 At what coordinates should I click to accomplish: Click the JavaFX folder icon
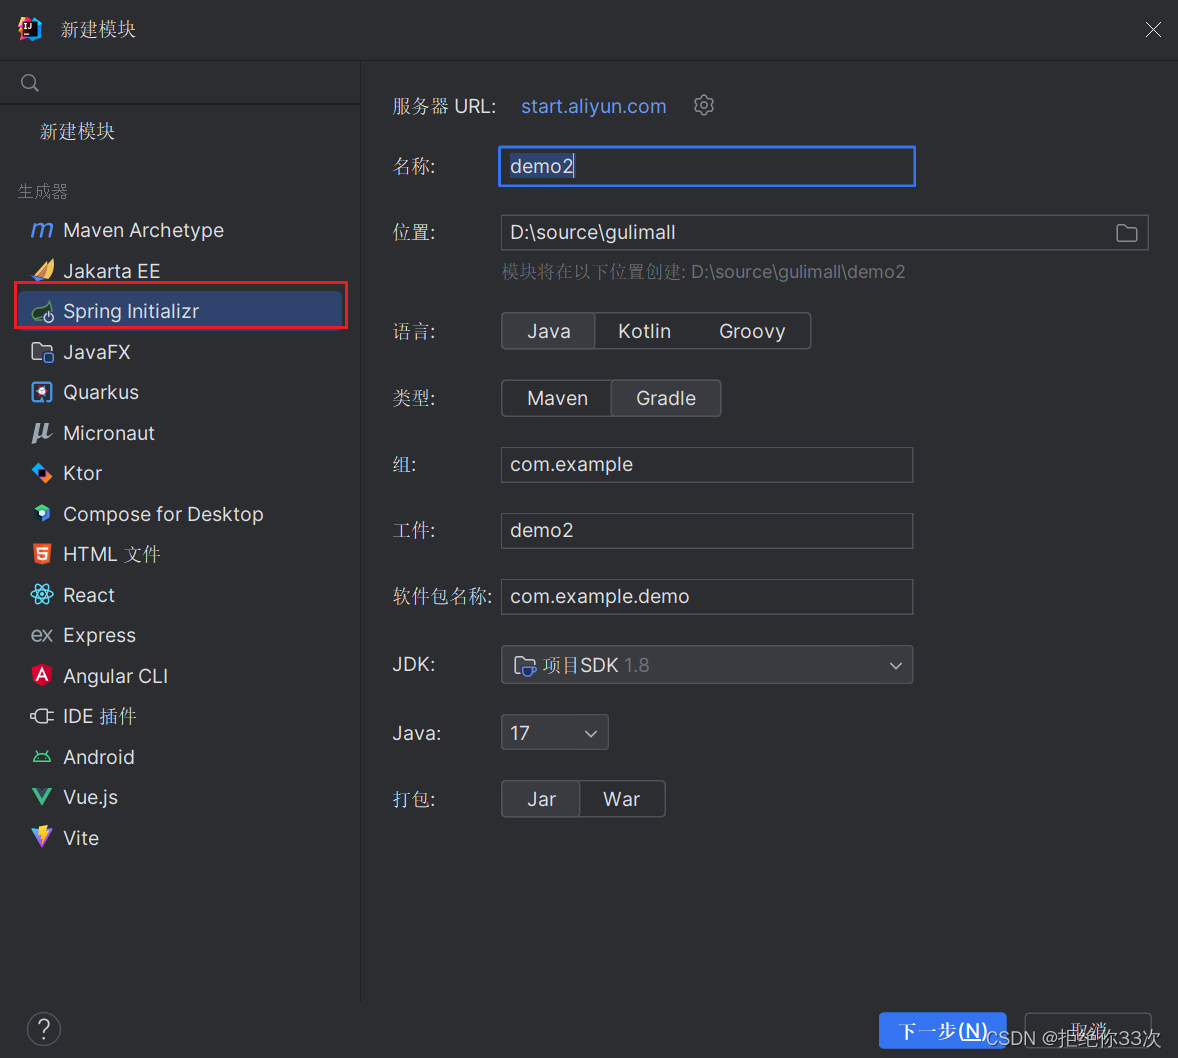pyautogui.click(x=42, y=352)
